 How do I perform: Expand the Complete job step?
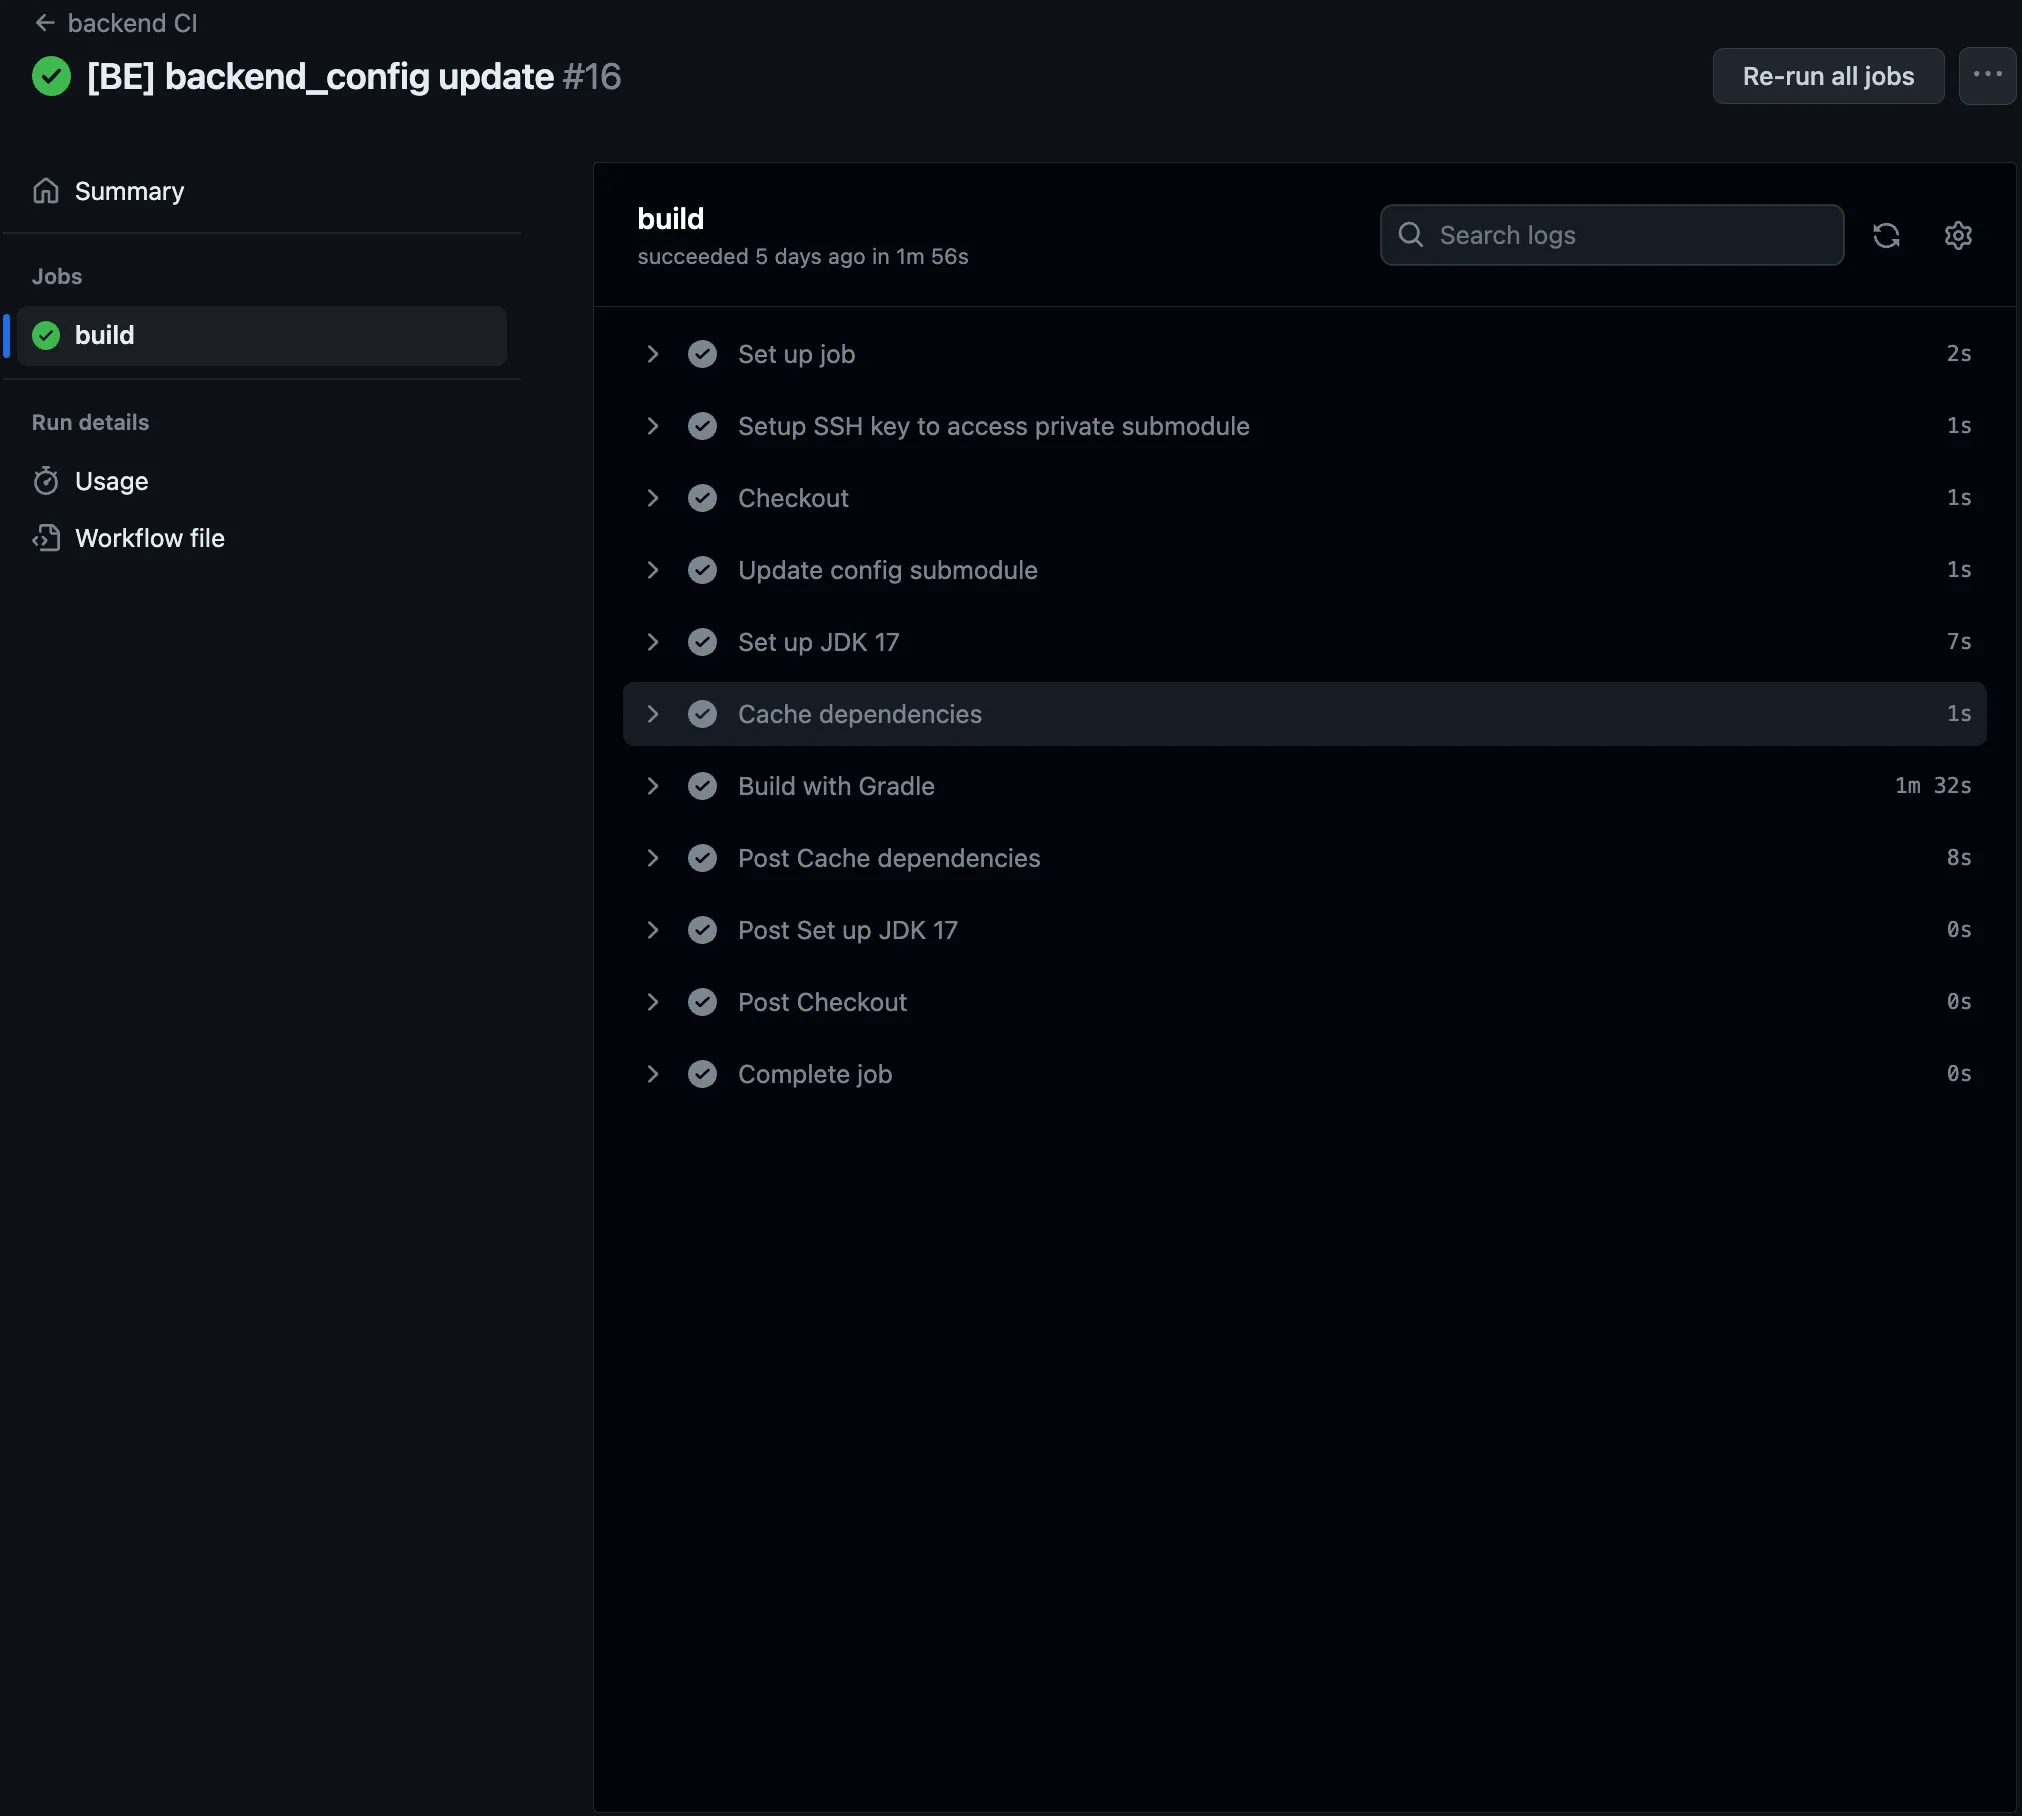tap(653, 1074)
